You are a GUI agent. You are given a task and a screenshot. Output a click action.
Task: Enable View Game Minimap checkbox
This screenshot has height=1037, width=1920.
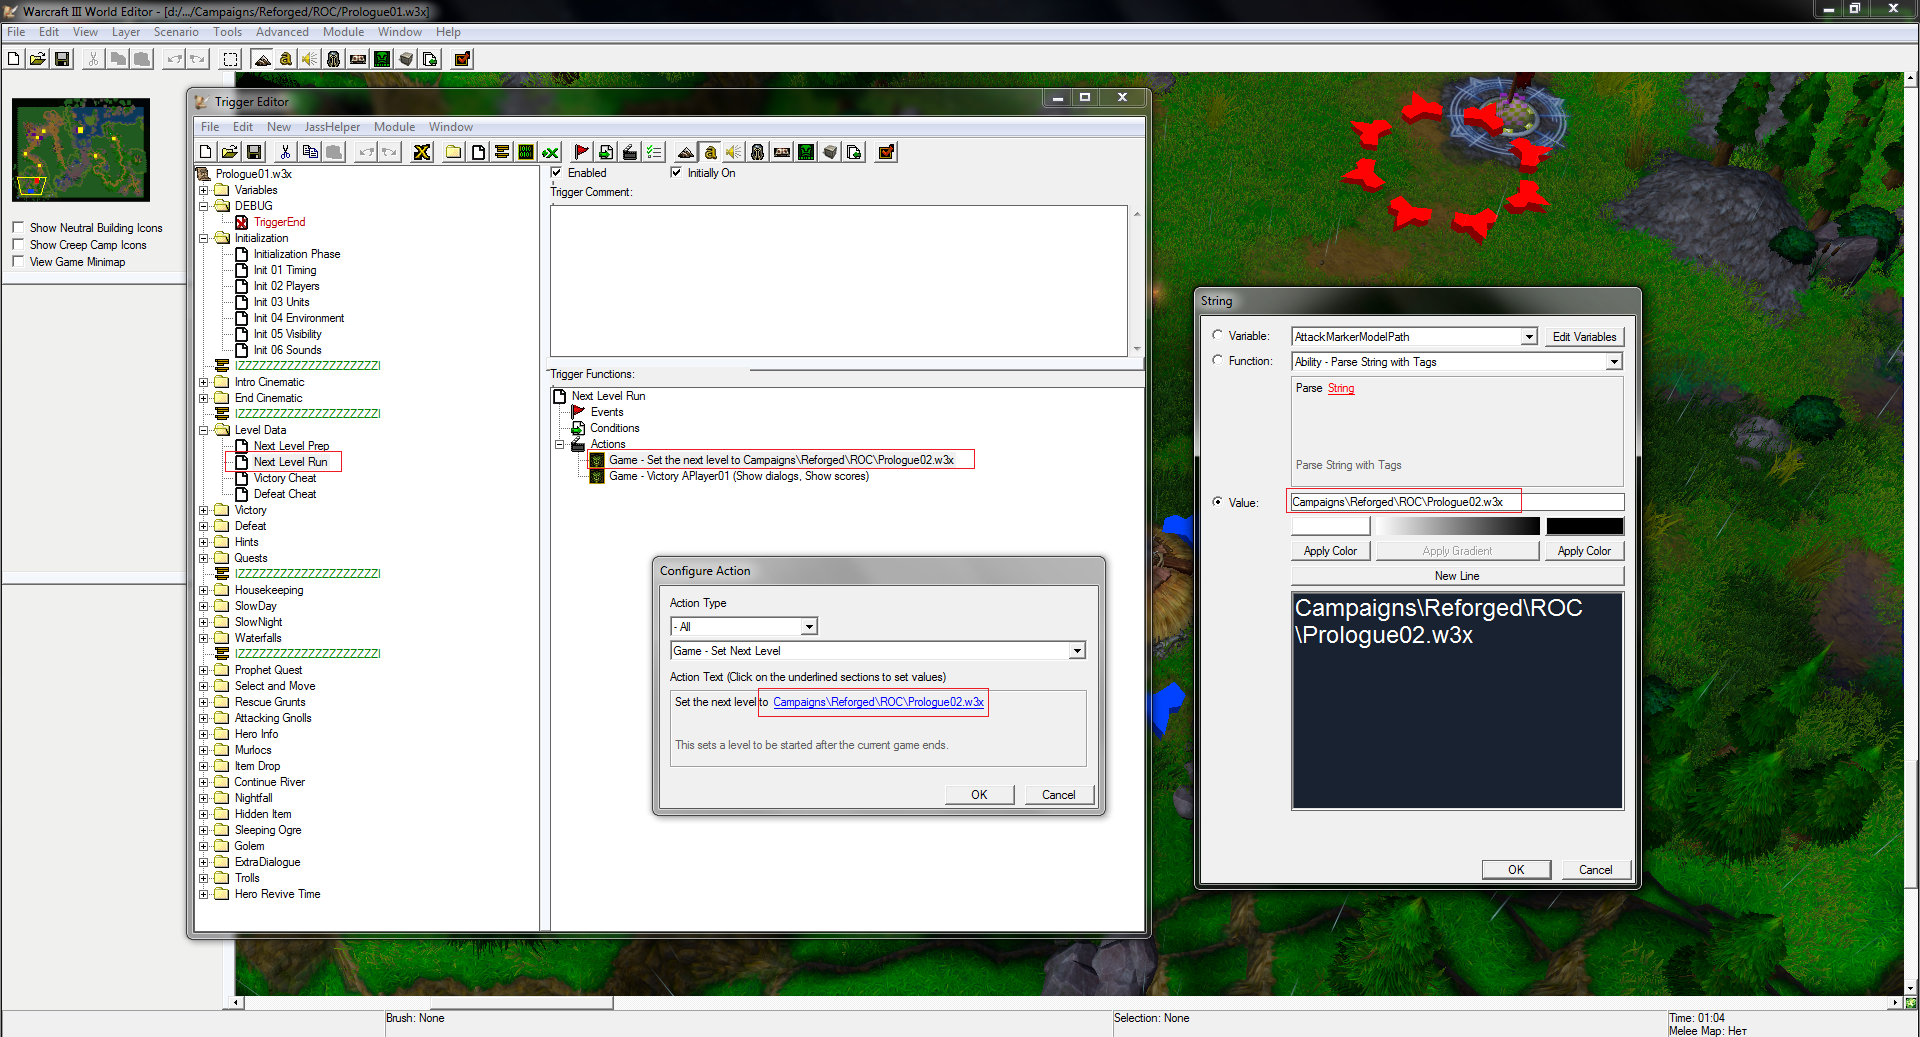click(18, 262)
